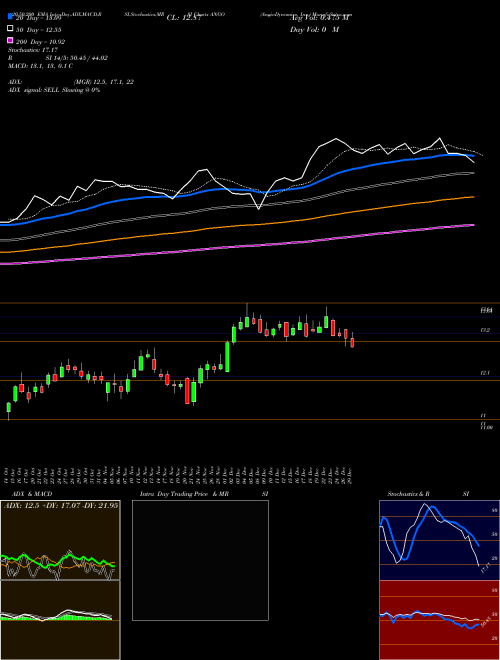Open the MACD histogram chart thumbnail
500x660 pixels.
[x=60, y=620]
